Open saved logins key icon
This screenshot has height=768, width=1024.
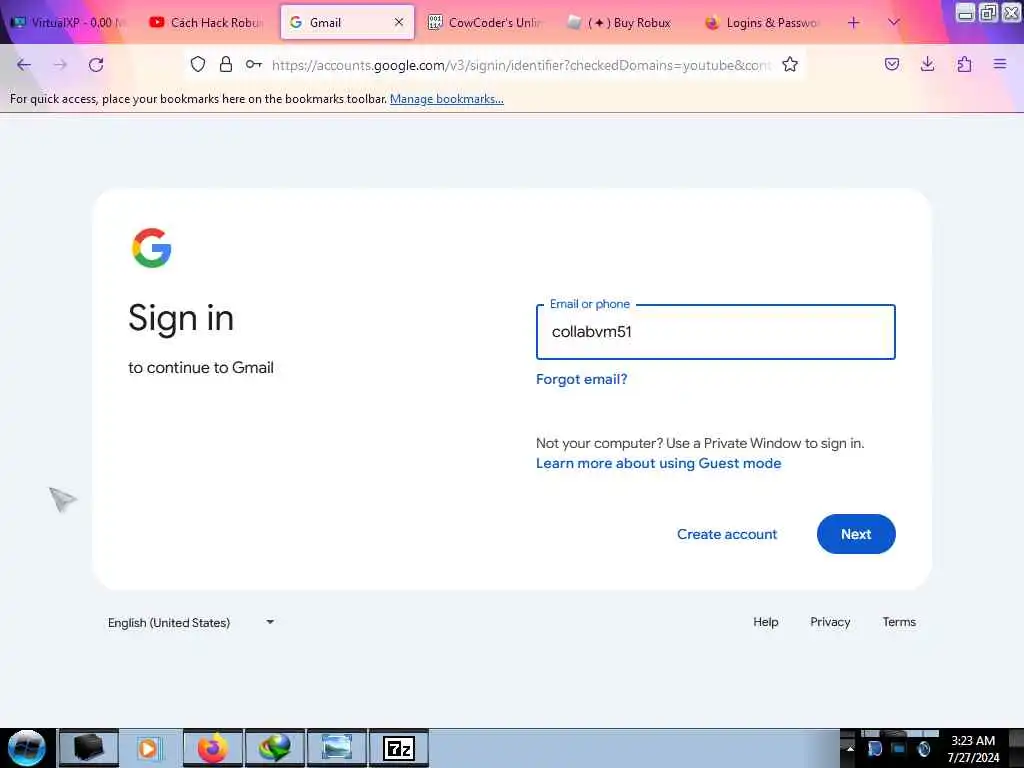tap(253, 64)
